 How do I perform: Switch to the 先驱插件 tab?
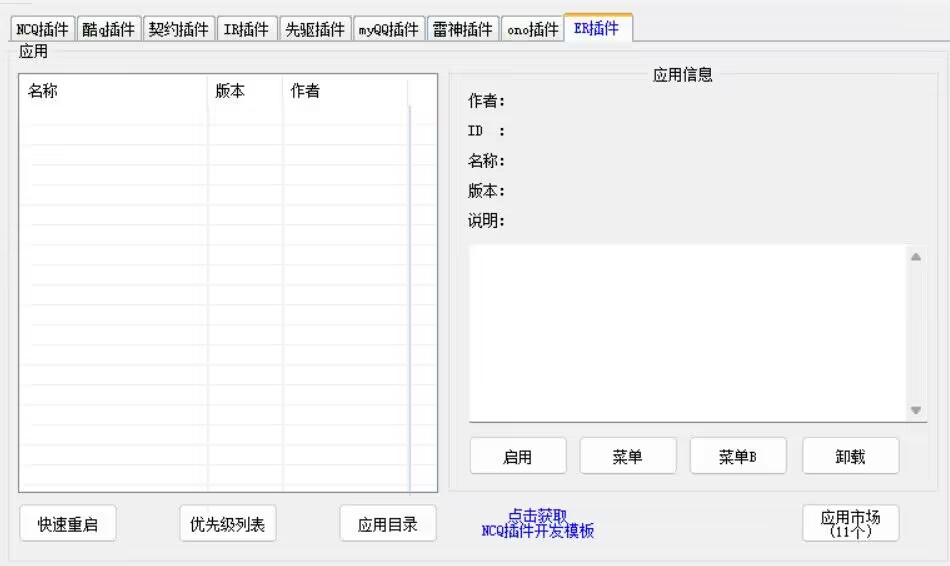click(314, 29)
